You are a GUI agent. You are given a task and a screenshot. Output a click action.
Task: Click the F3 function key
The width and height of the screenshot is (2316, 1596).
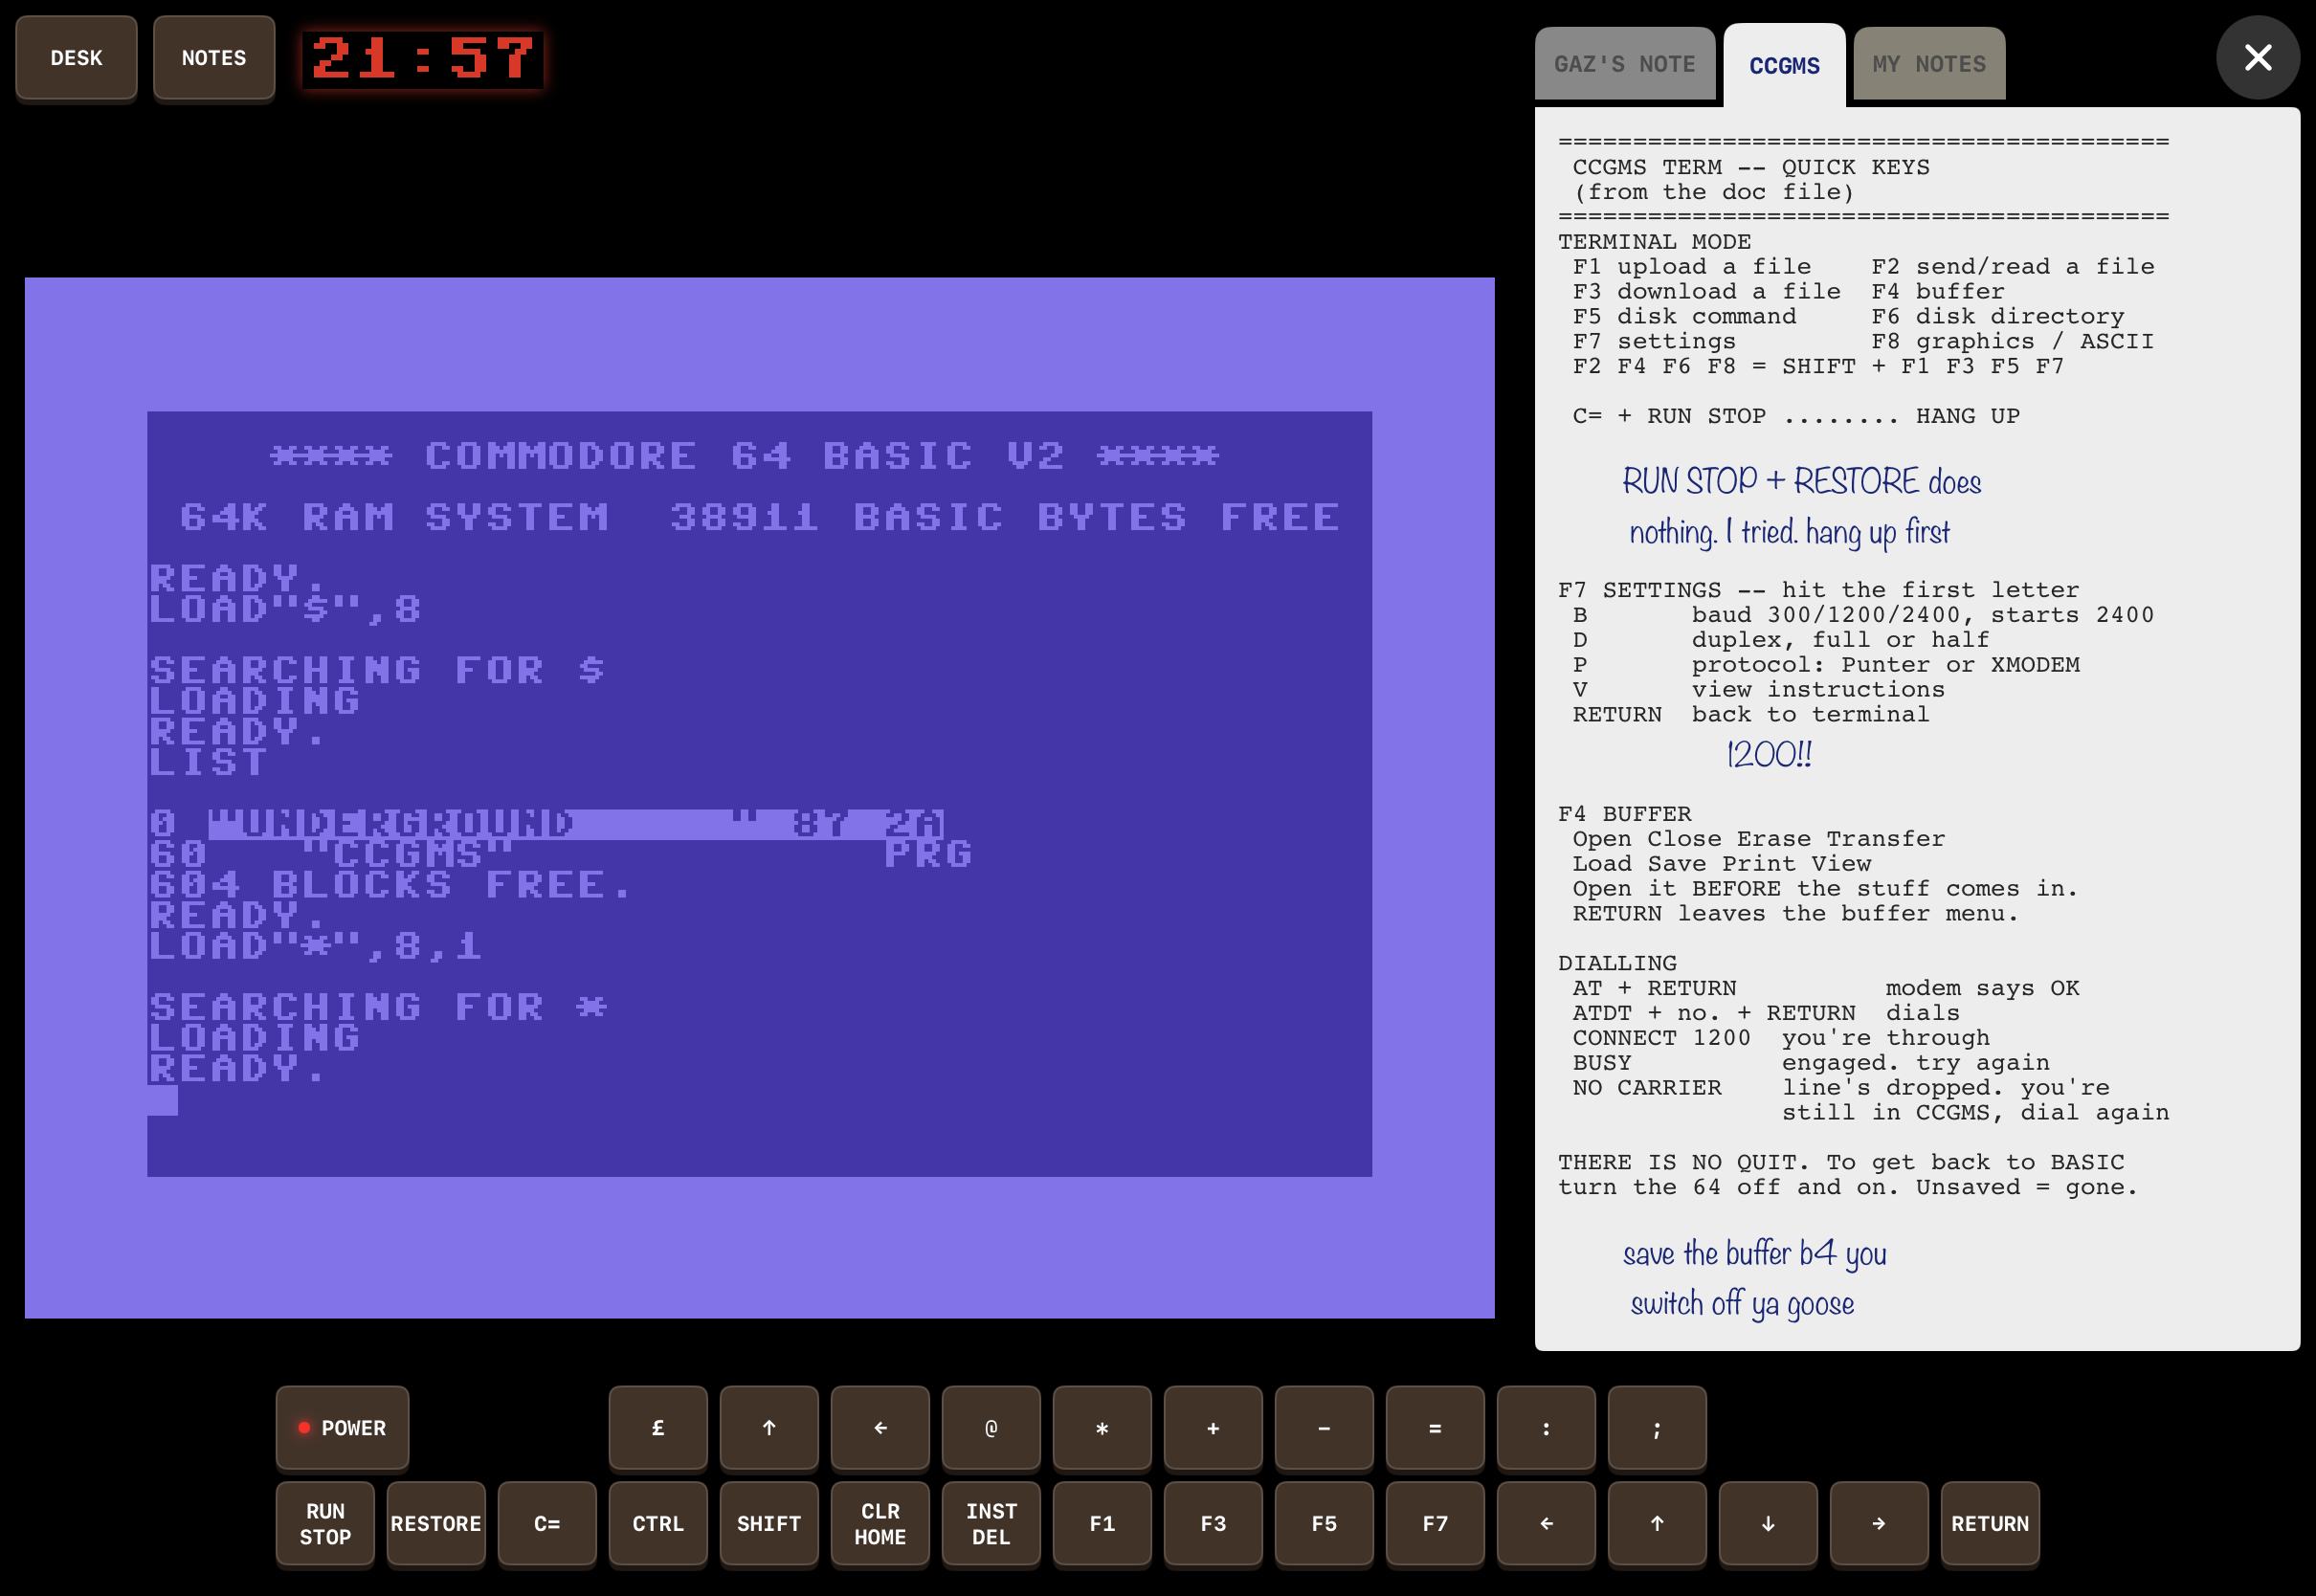[x=1213, y=1524]
